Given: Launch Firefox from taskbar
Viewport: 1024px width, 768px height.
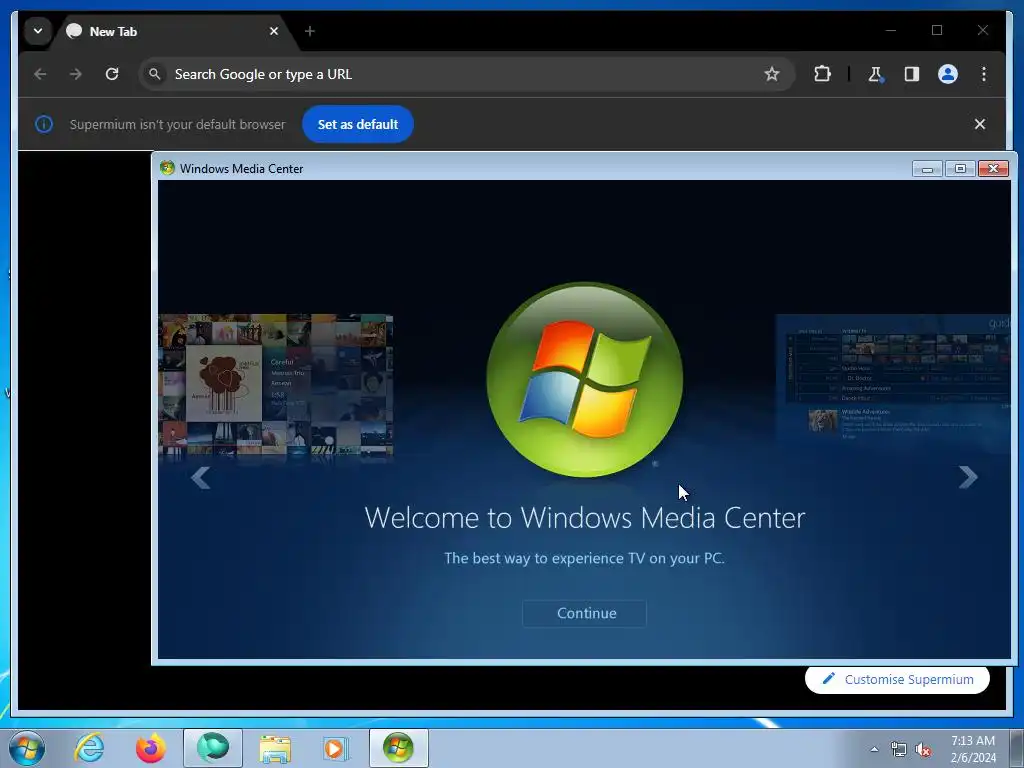Looking at the screenshot, I should click(x=151, y=748).
